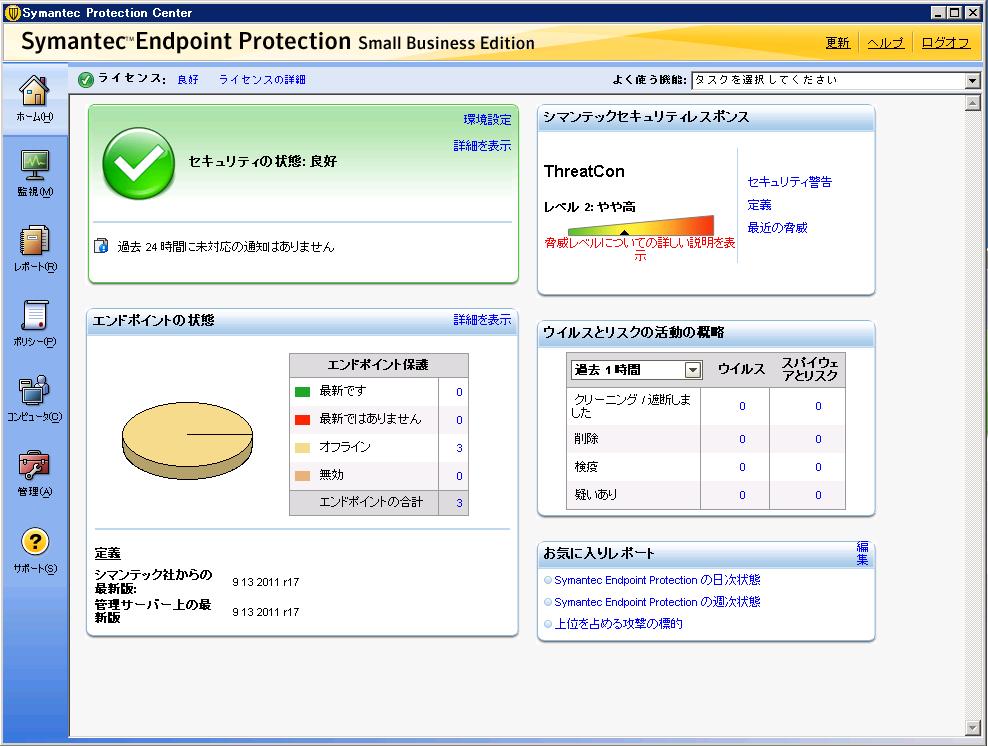The width and height of the screenshot is (988, 746).
Task: Click 9 13 2011 r17 beside シマンテック社からの最新版
Action: 265,582
